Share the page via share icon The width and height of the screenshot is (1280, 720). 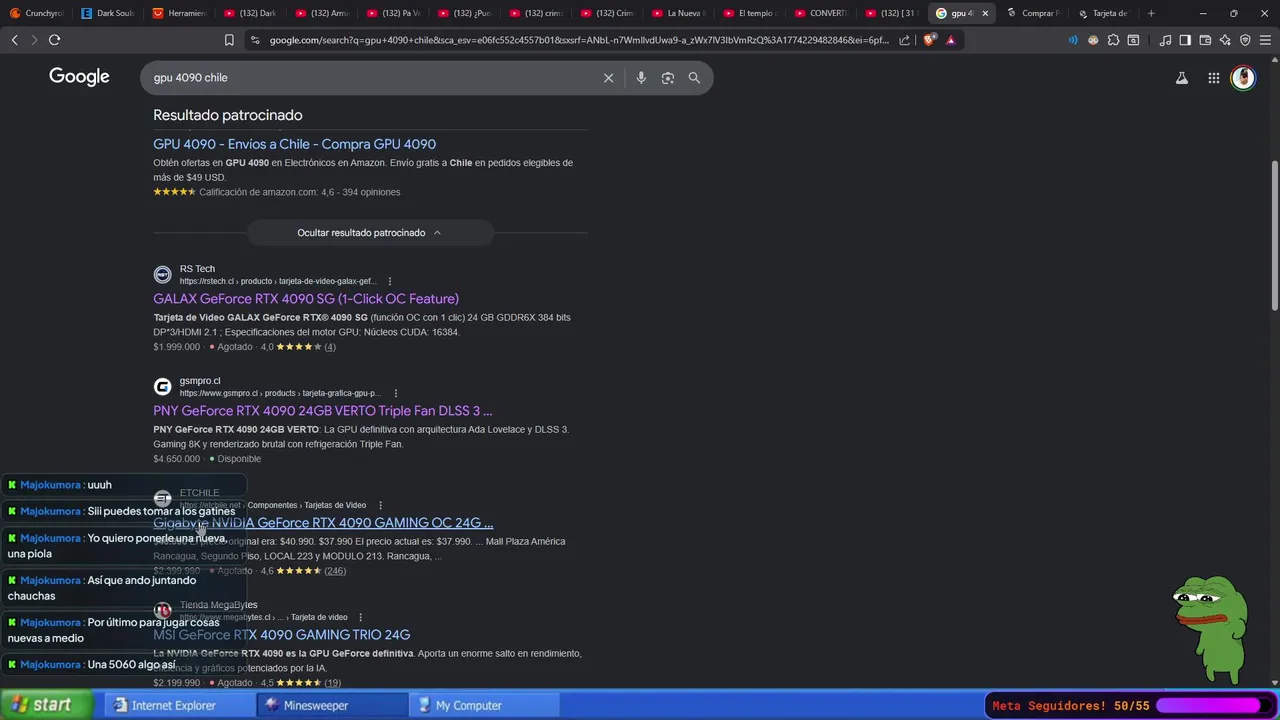tap(905, 40)
